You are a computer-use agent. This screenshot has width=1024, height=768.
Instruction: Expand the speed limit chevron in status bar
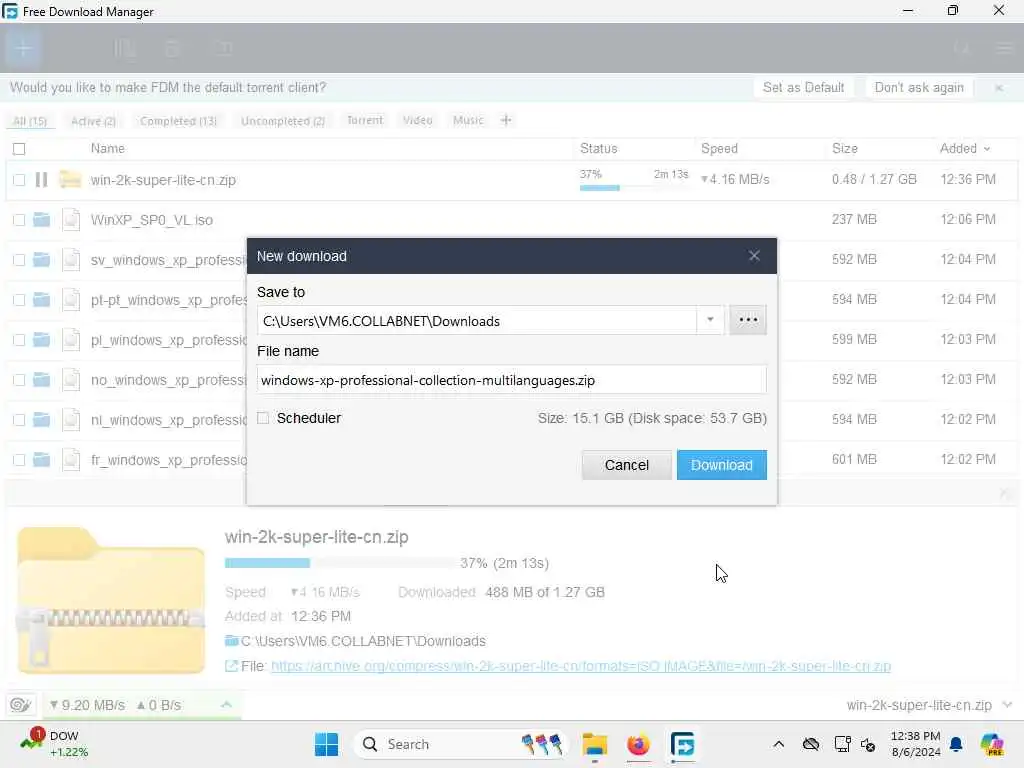226,705
